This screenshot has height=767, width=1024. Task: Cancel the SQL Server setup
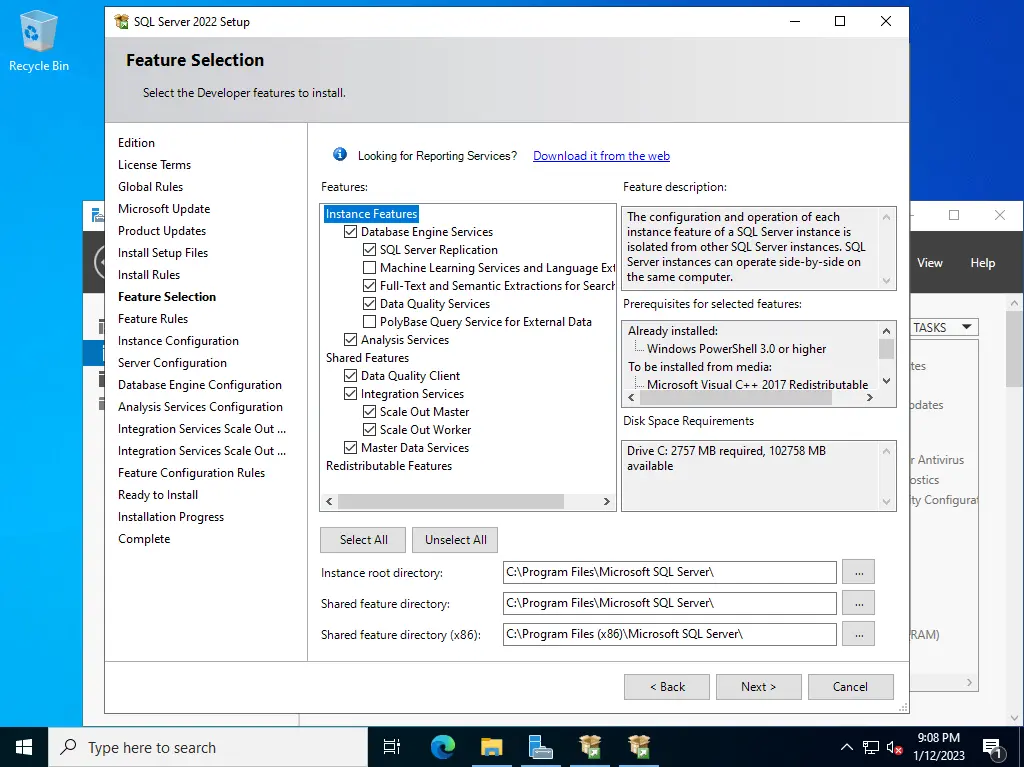(x=850, y=687)
